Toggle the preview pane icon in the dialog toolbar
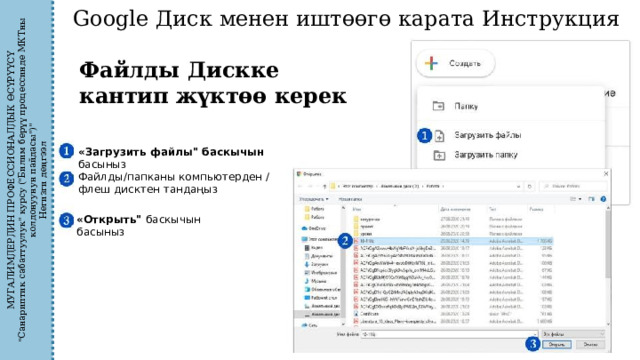The width and height of the screenshot is (640, 360). click(591, 199)
